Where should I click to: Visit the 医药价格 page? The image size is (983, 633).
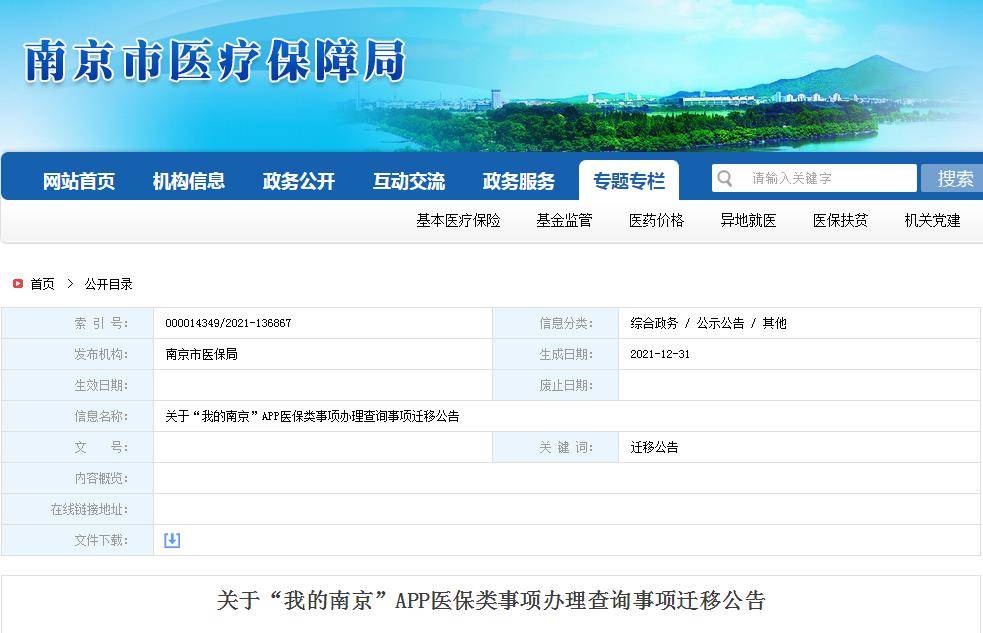pos(656,220)
